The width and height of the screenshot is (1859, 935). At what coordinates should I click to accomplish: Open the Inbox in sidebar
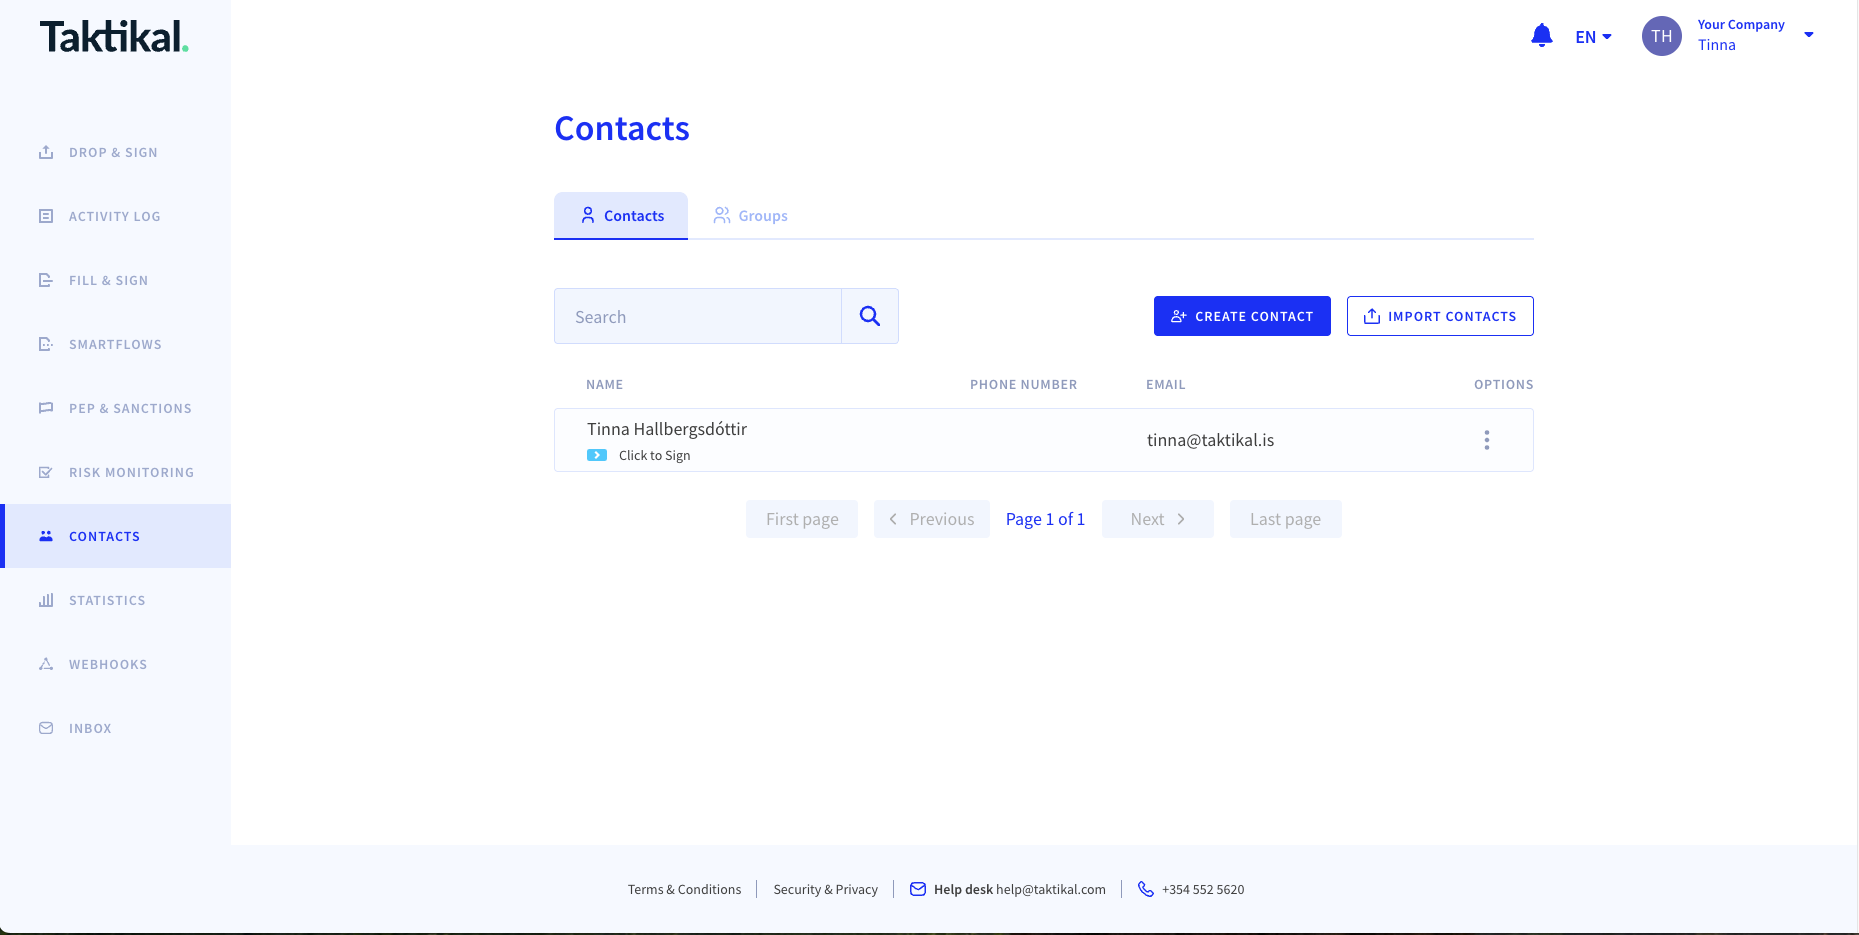click(x=90, y=729)
